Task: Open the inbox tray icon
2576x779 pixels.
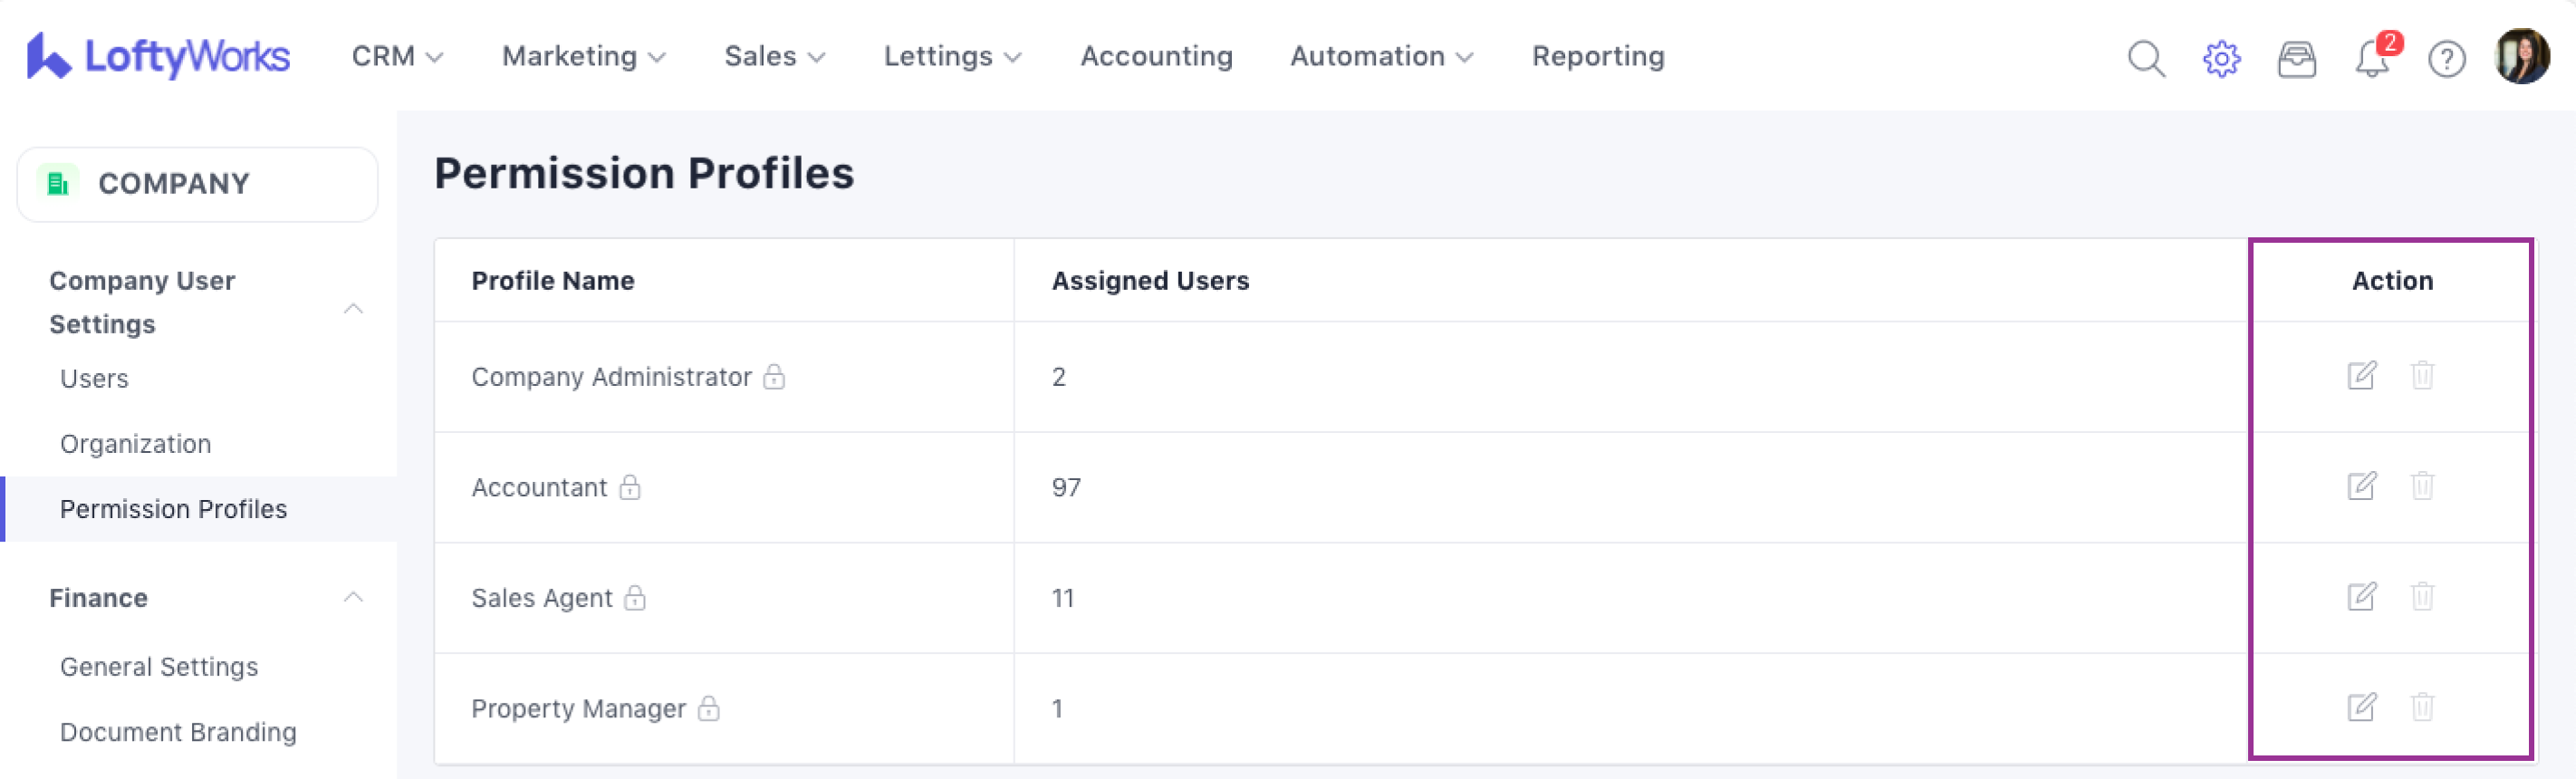Action: pyautogui.click(x=2296, y=59)
